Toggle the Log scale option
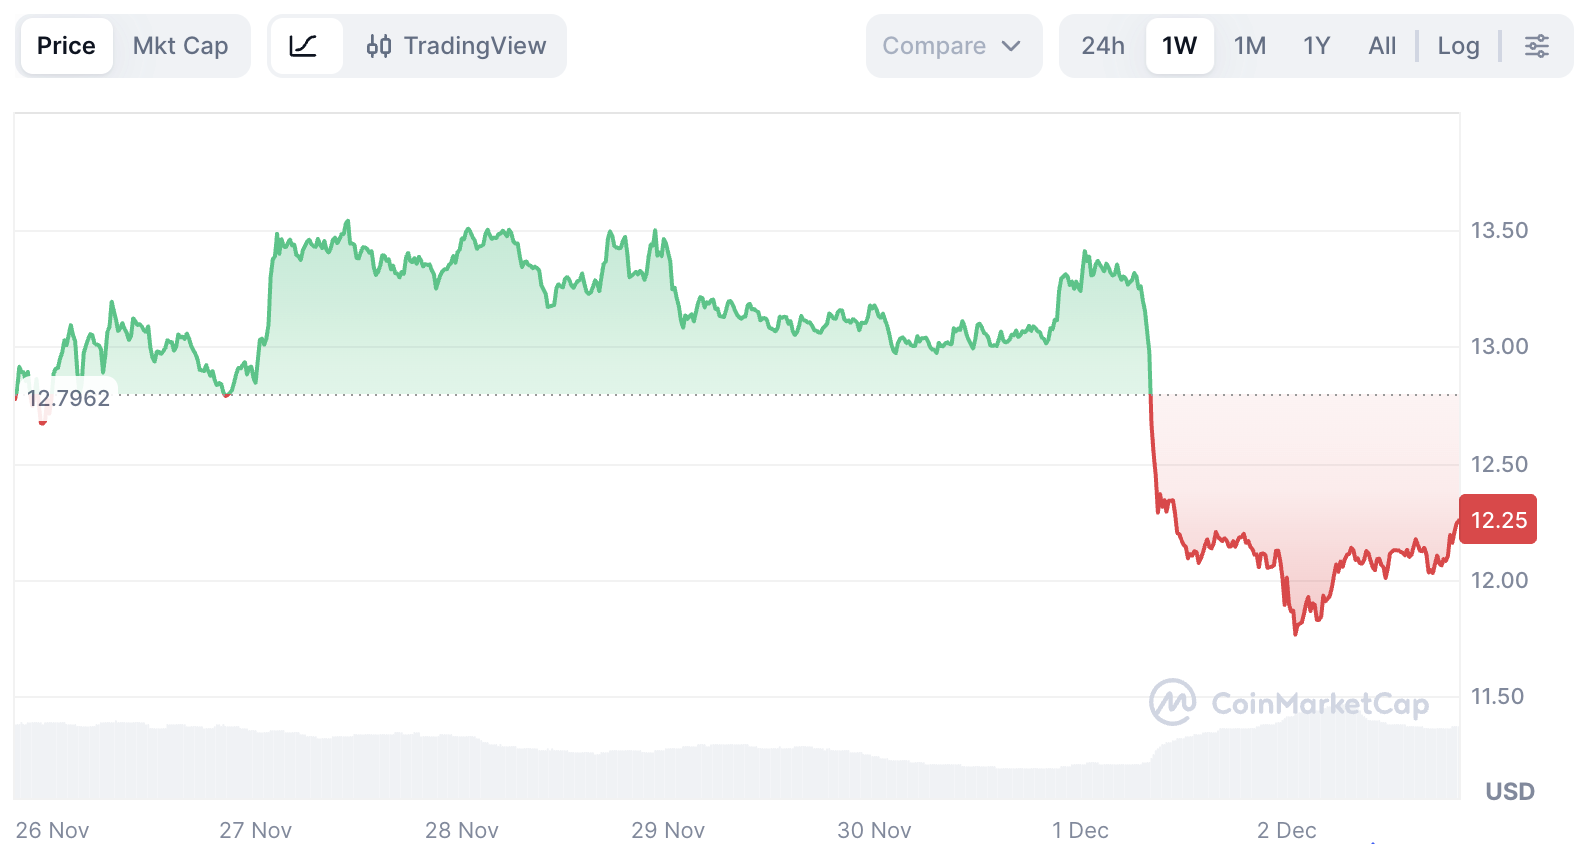 (1458, 45)
